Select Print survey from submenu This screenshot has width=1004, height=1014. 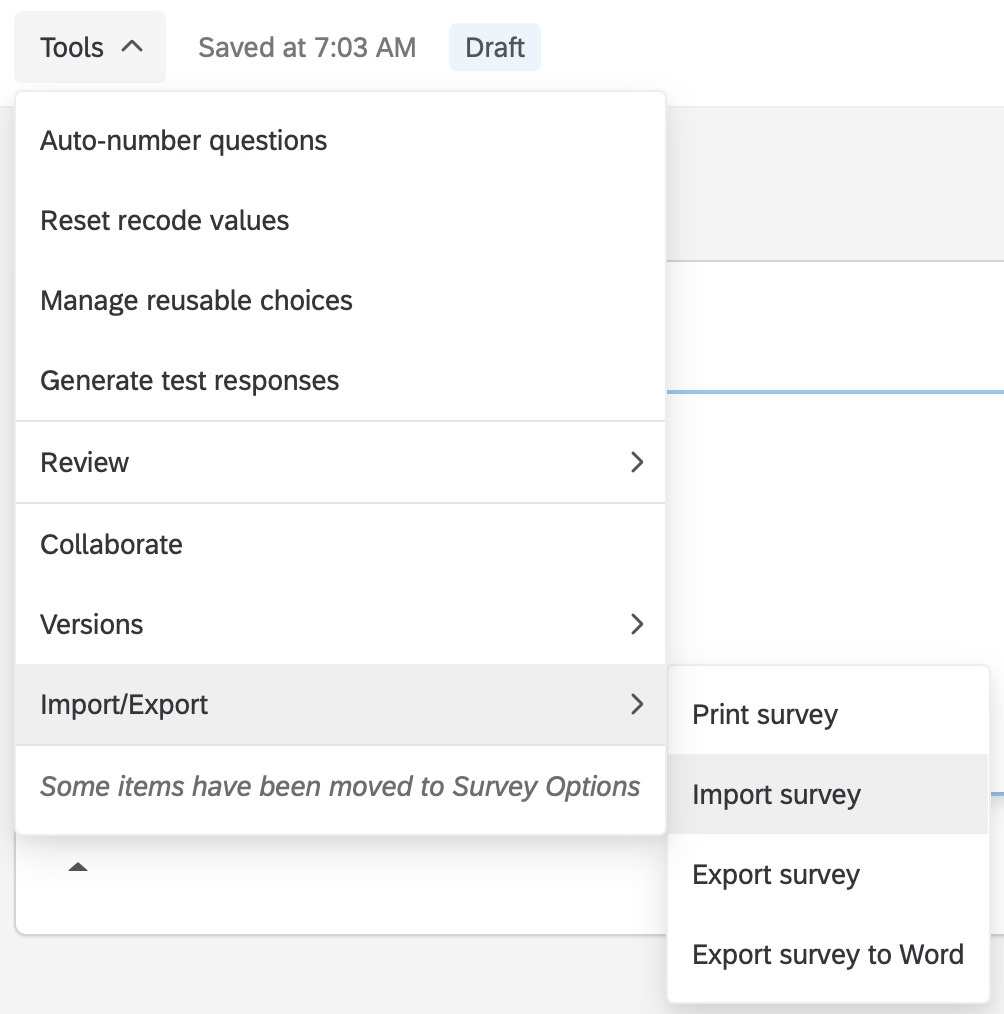[x=763, y=714]
